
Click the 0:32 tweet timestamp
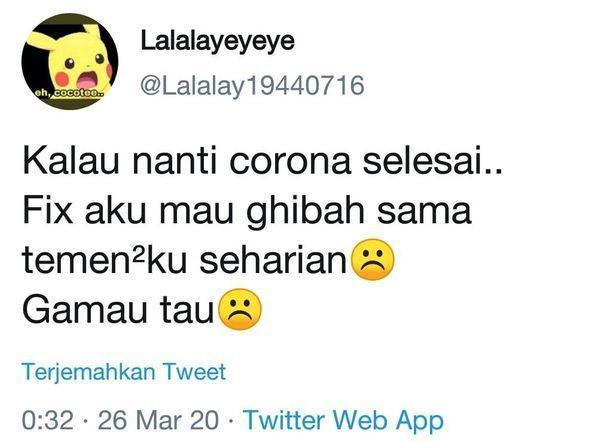(47, 420)
